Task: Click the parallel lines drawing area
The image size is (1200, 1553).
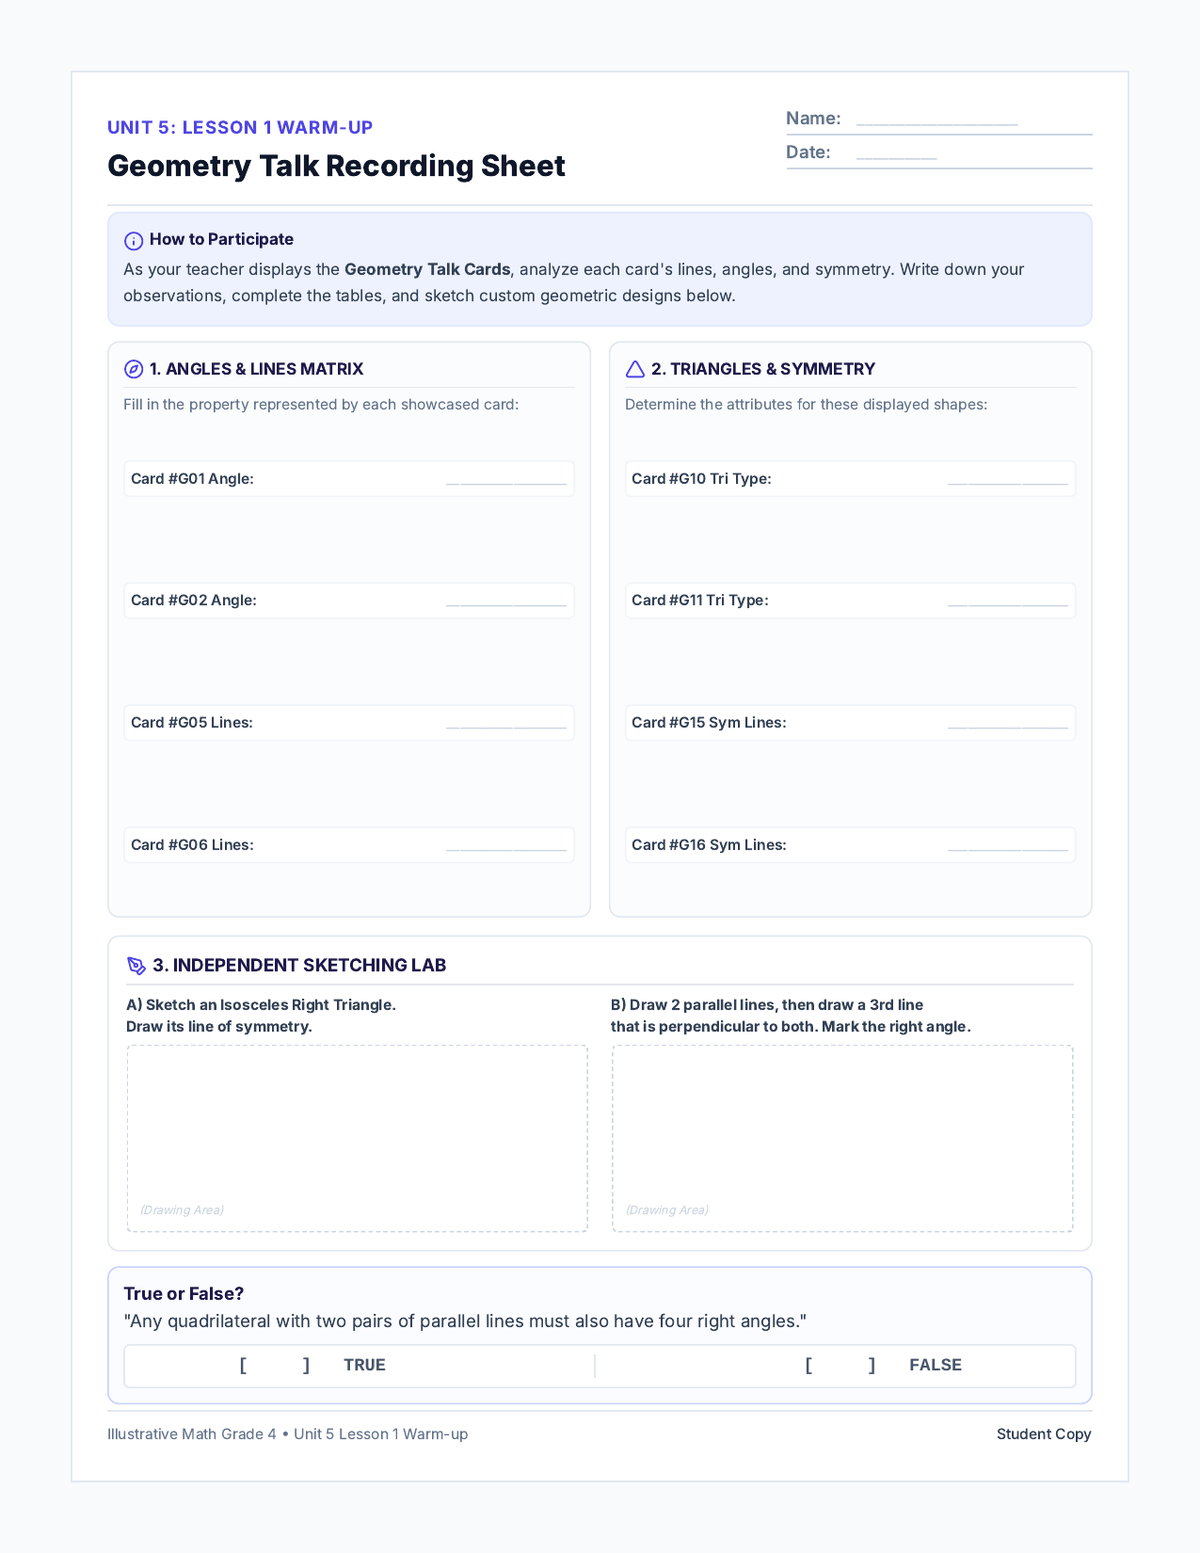Action: [x=842, y=1138]
